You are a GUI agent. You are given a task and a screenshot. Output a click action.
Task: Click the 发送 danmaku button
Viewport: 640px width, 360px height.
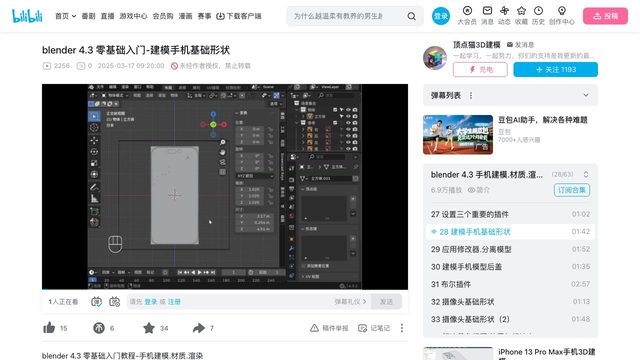click(386, 302)
